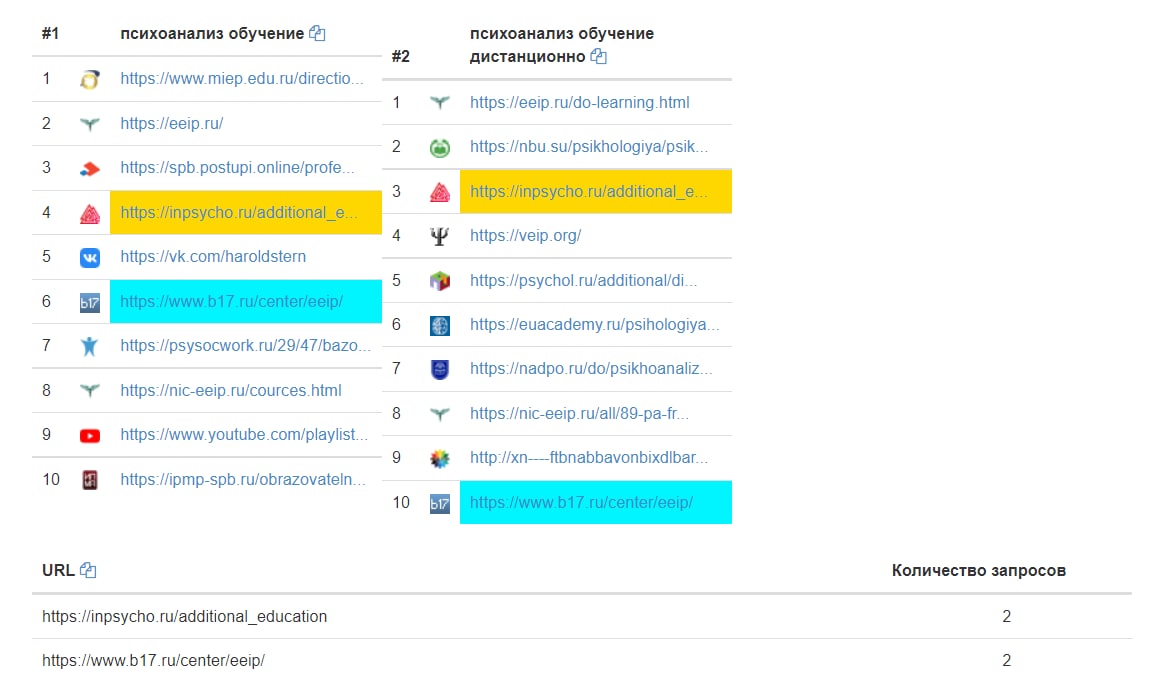Open the eeip.ru/do-learning.html link

[x=579, y=103]
